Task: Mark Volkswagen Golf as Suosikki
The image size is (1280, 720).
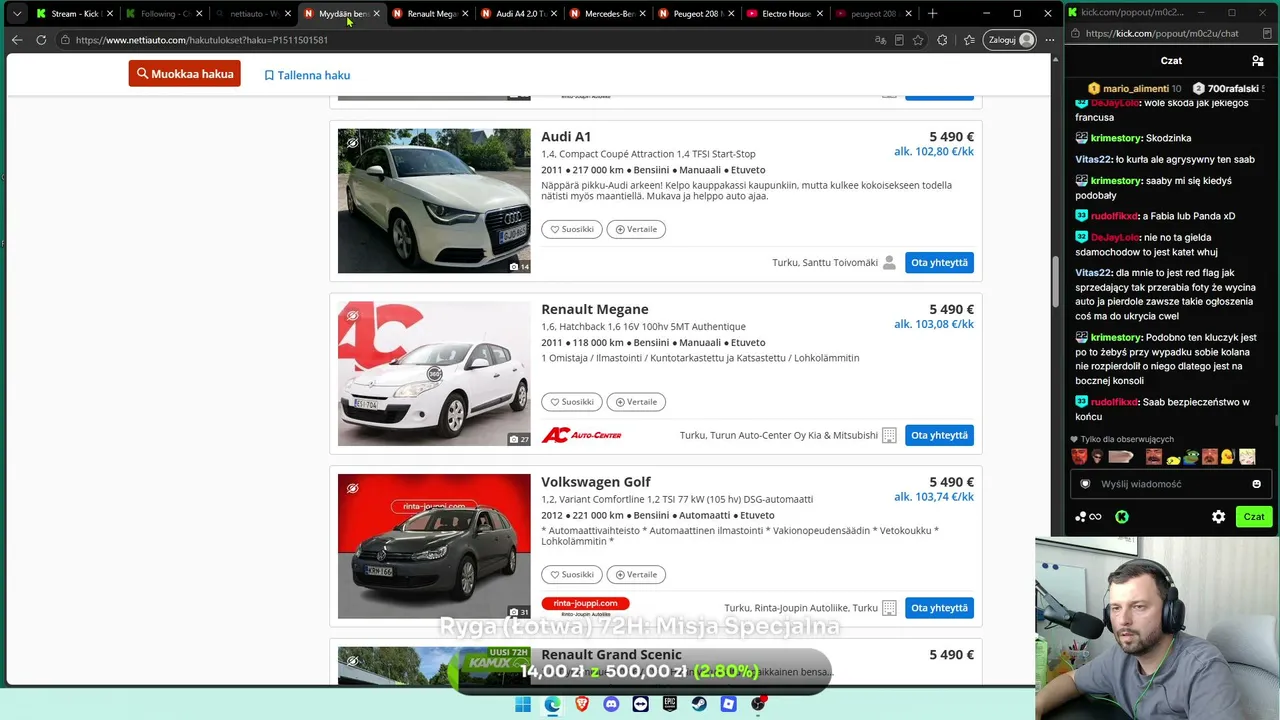Action: [x=572, y=575]
